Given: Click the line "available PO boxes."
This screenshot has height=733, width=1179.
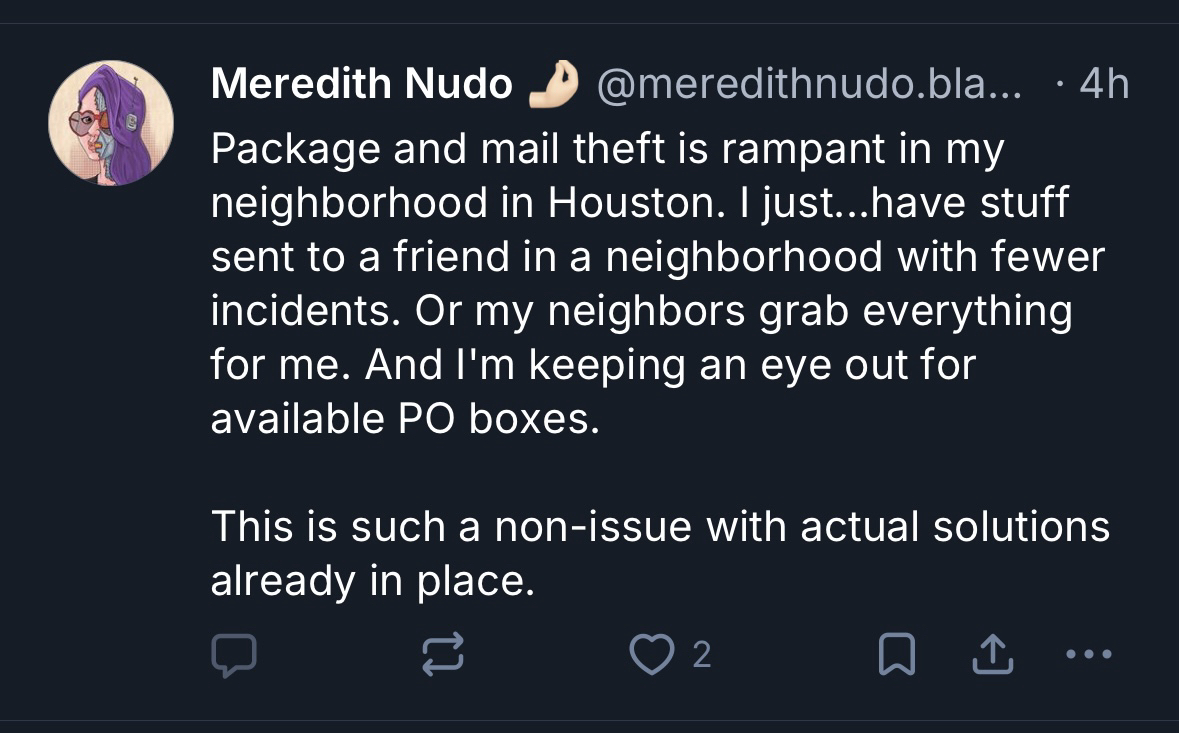Looking at the screenshot, I should coord(405,419).
